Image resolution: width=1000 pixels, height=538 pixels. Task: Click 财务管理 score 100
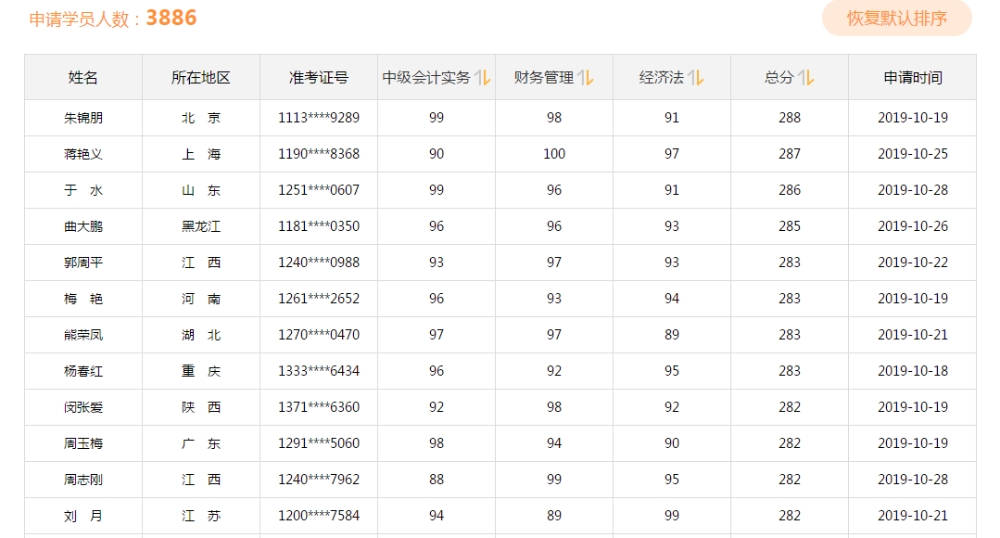[x=554, y=154]
